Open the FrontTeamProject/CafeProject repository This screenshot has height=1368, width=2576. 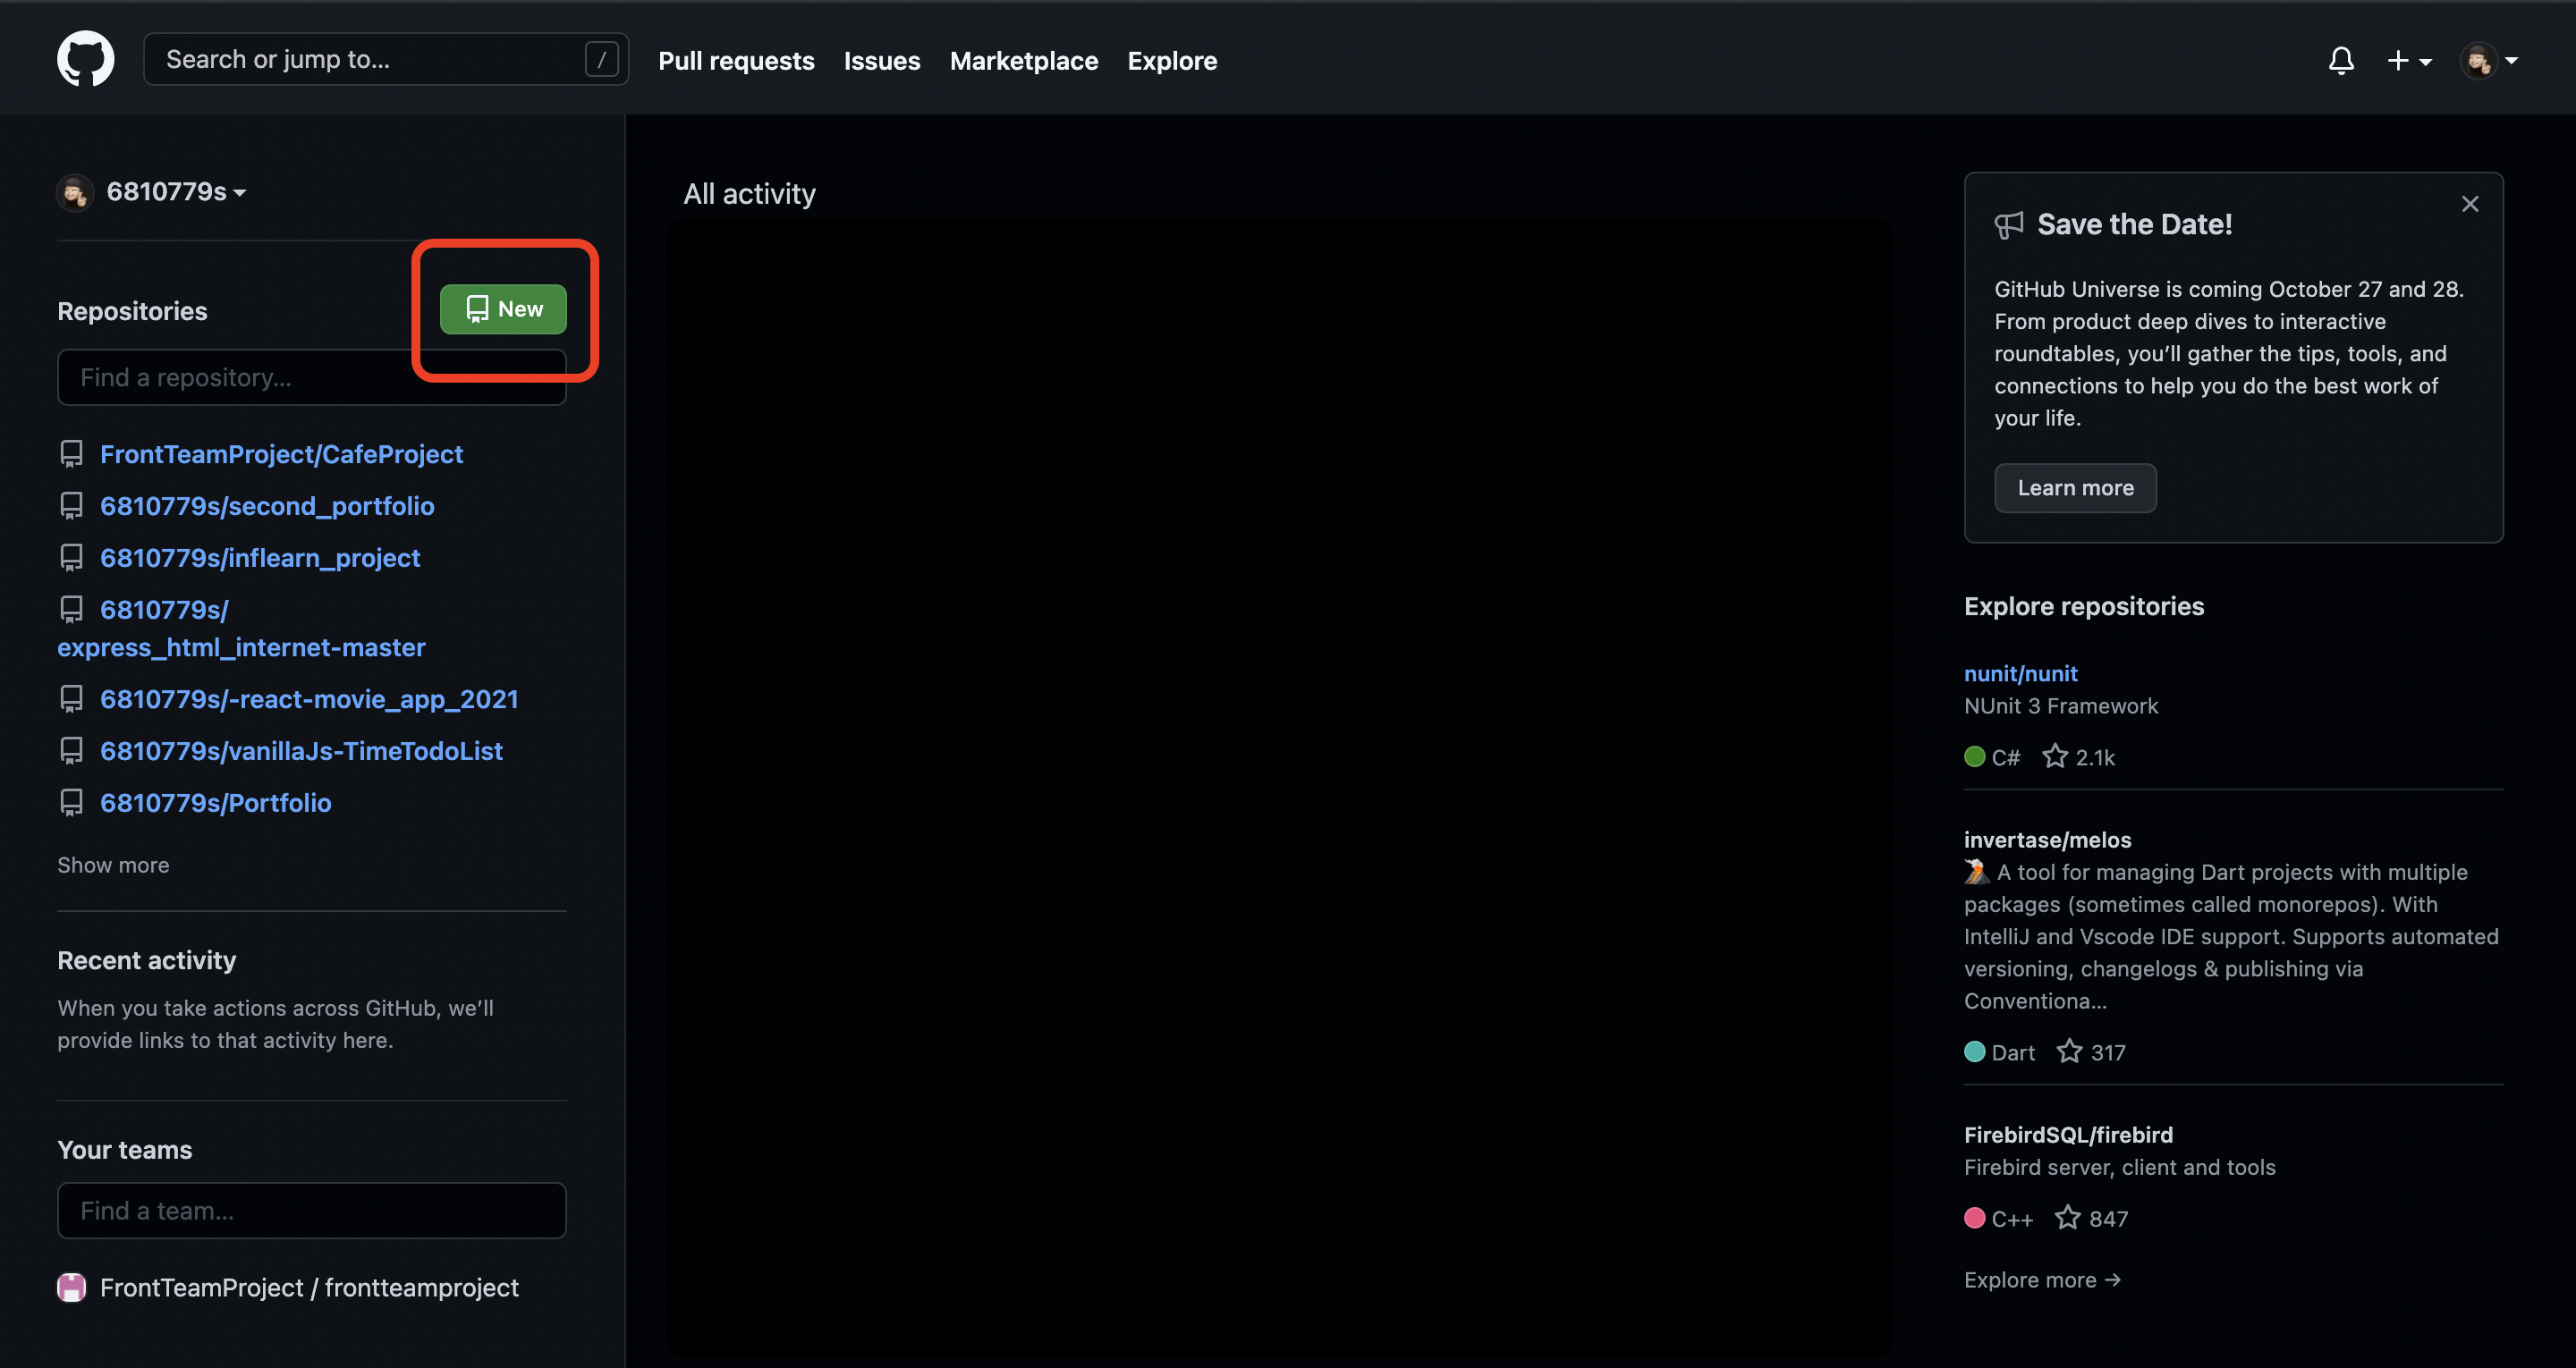point(281,454)
